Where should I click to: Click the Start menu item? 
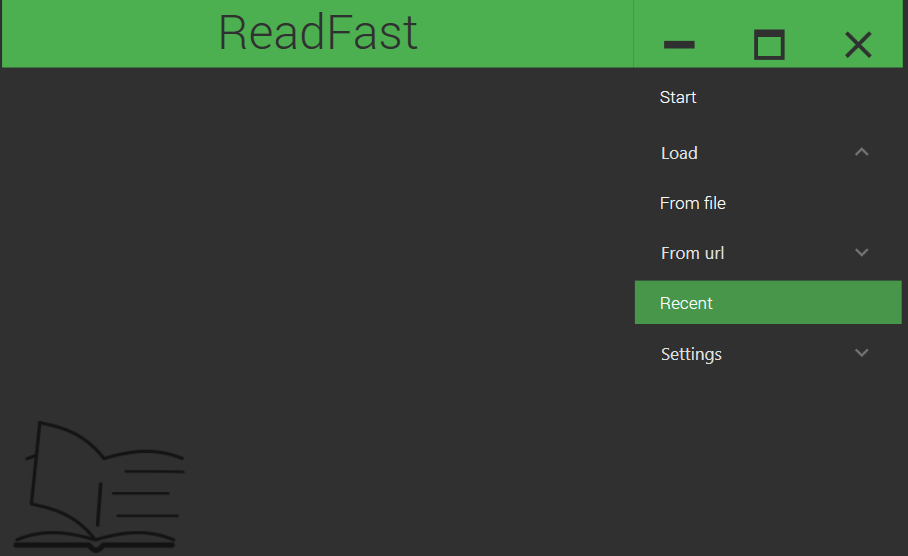768,97
